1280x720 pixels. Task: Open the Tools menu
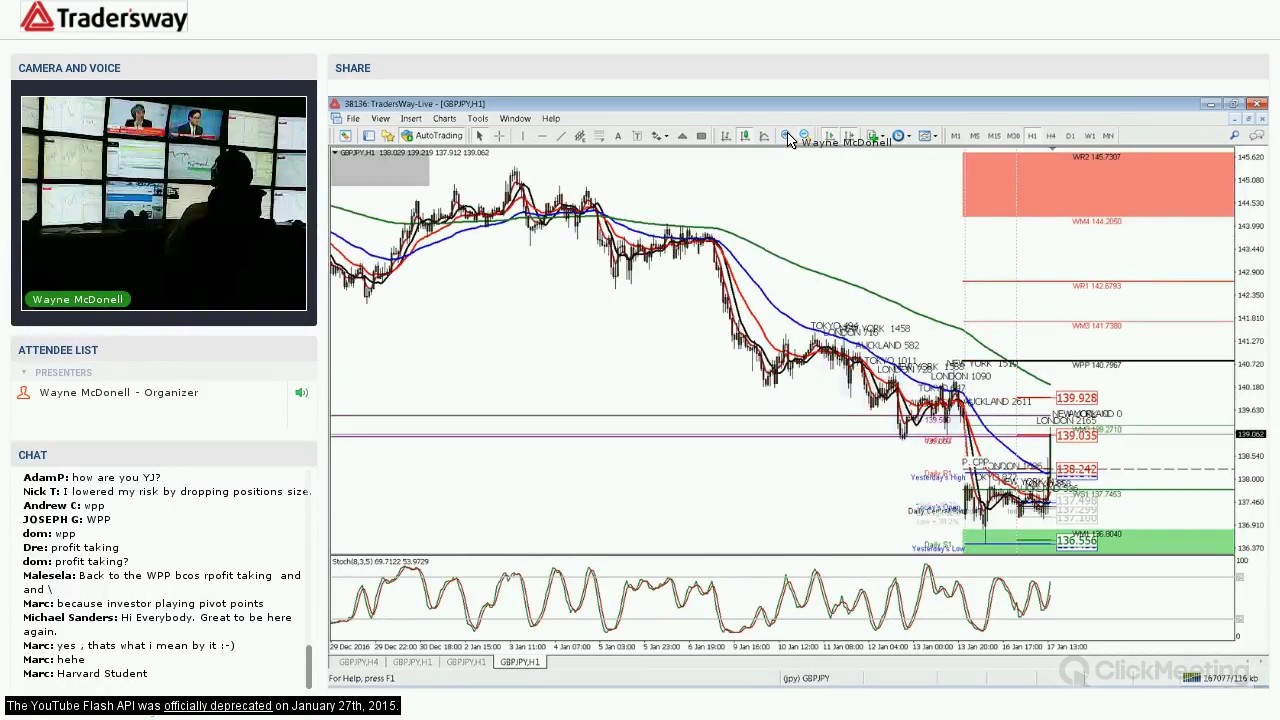click(x=477, y=119)
